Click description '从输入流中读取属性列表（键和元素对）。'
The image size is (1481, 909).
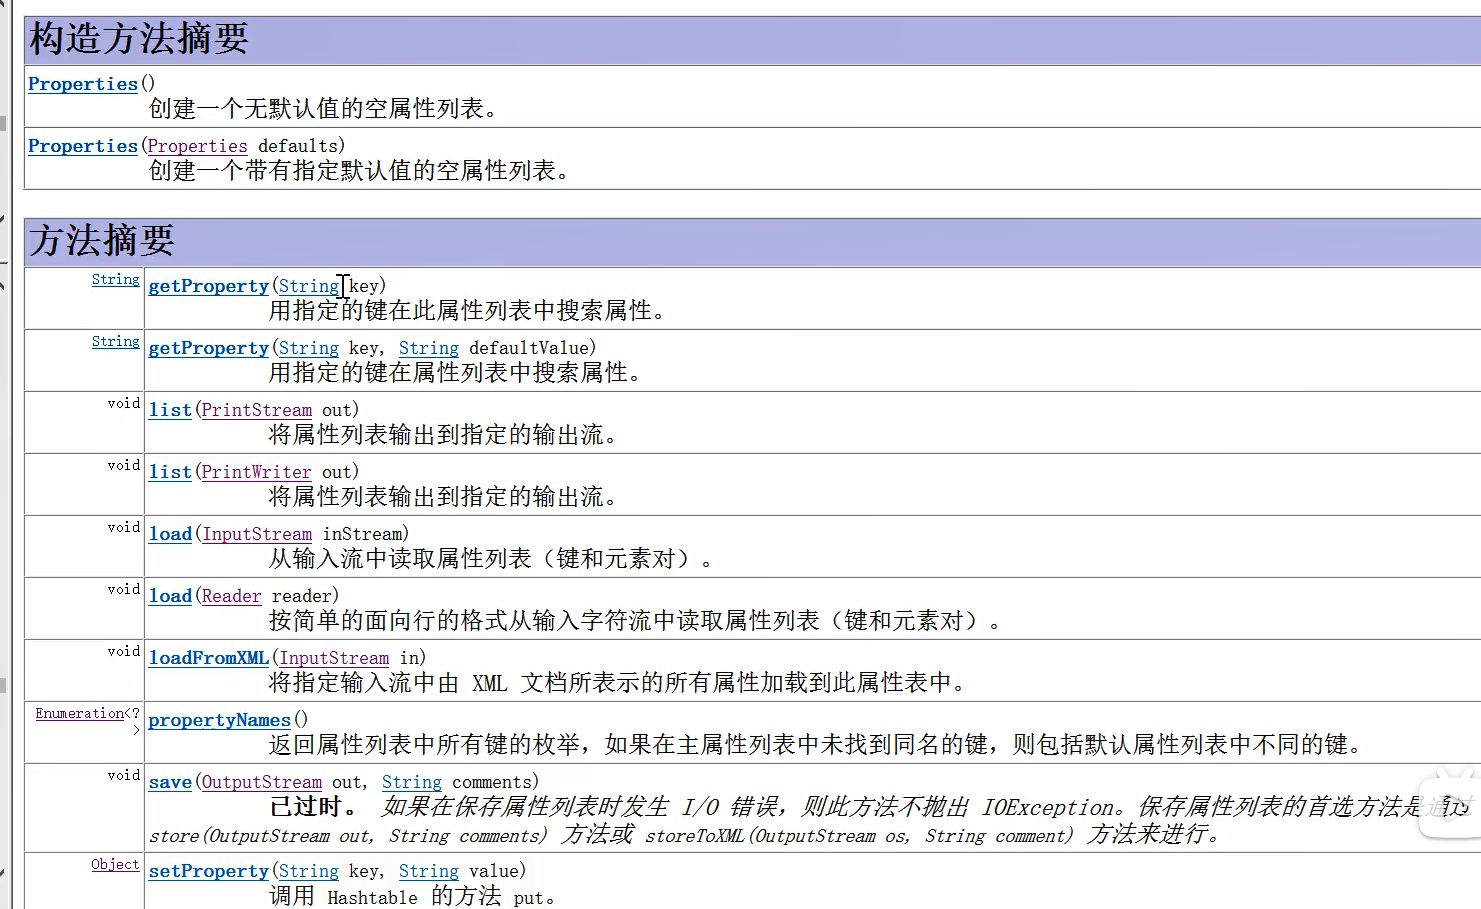coord(492,559)
